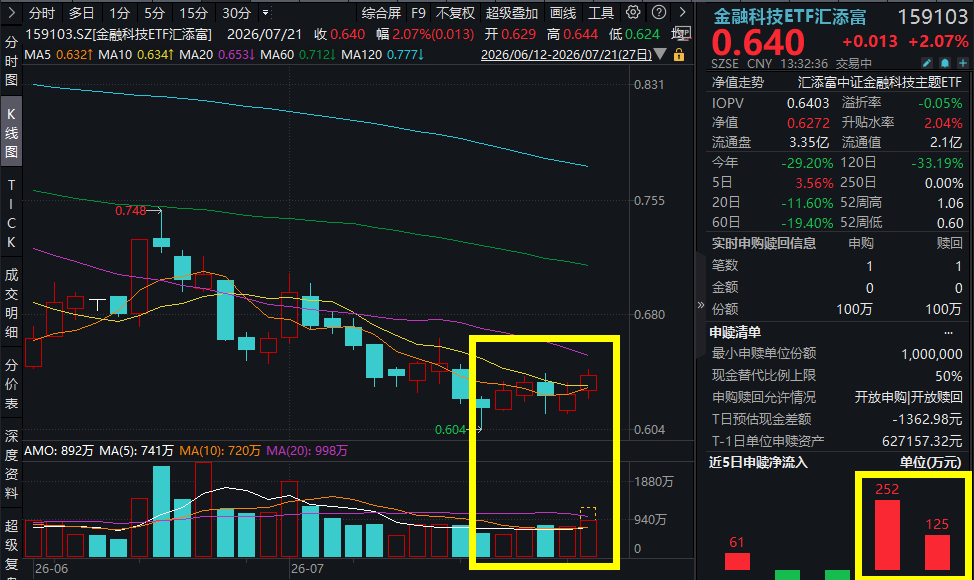Open the help question mark icon
Screen dimensions: 974x580
(659, 12)
